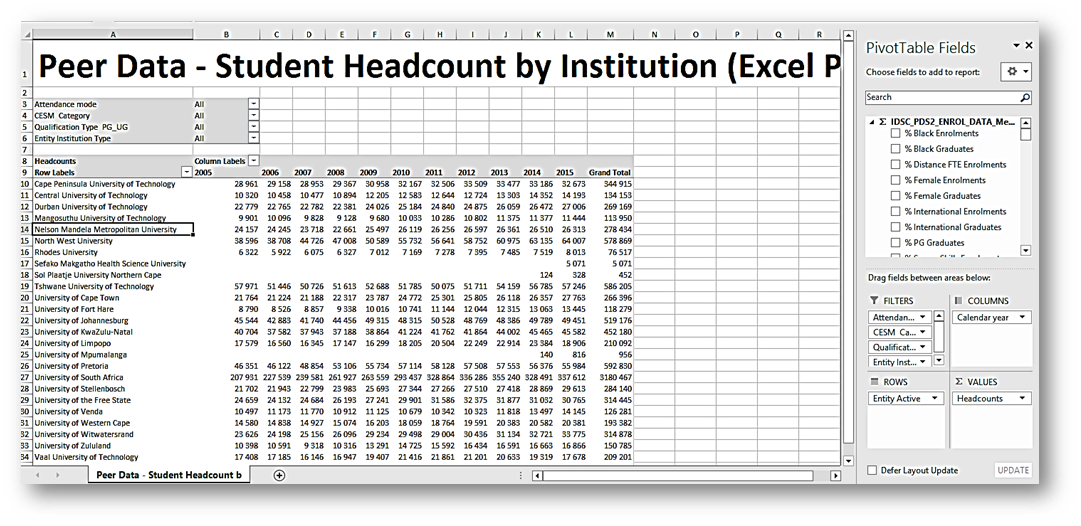Add a new sheet with plus icon
Viewport: 1081px width, 526px height.
(x=279, y=475)
